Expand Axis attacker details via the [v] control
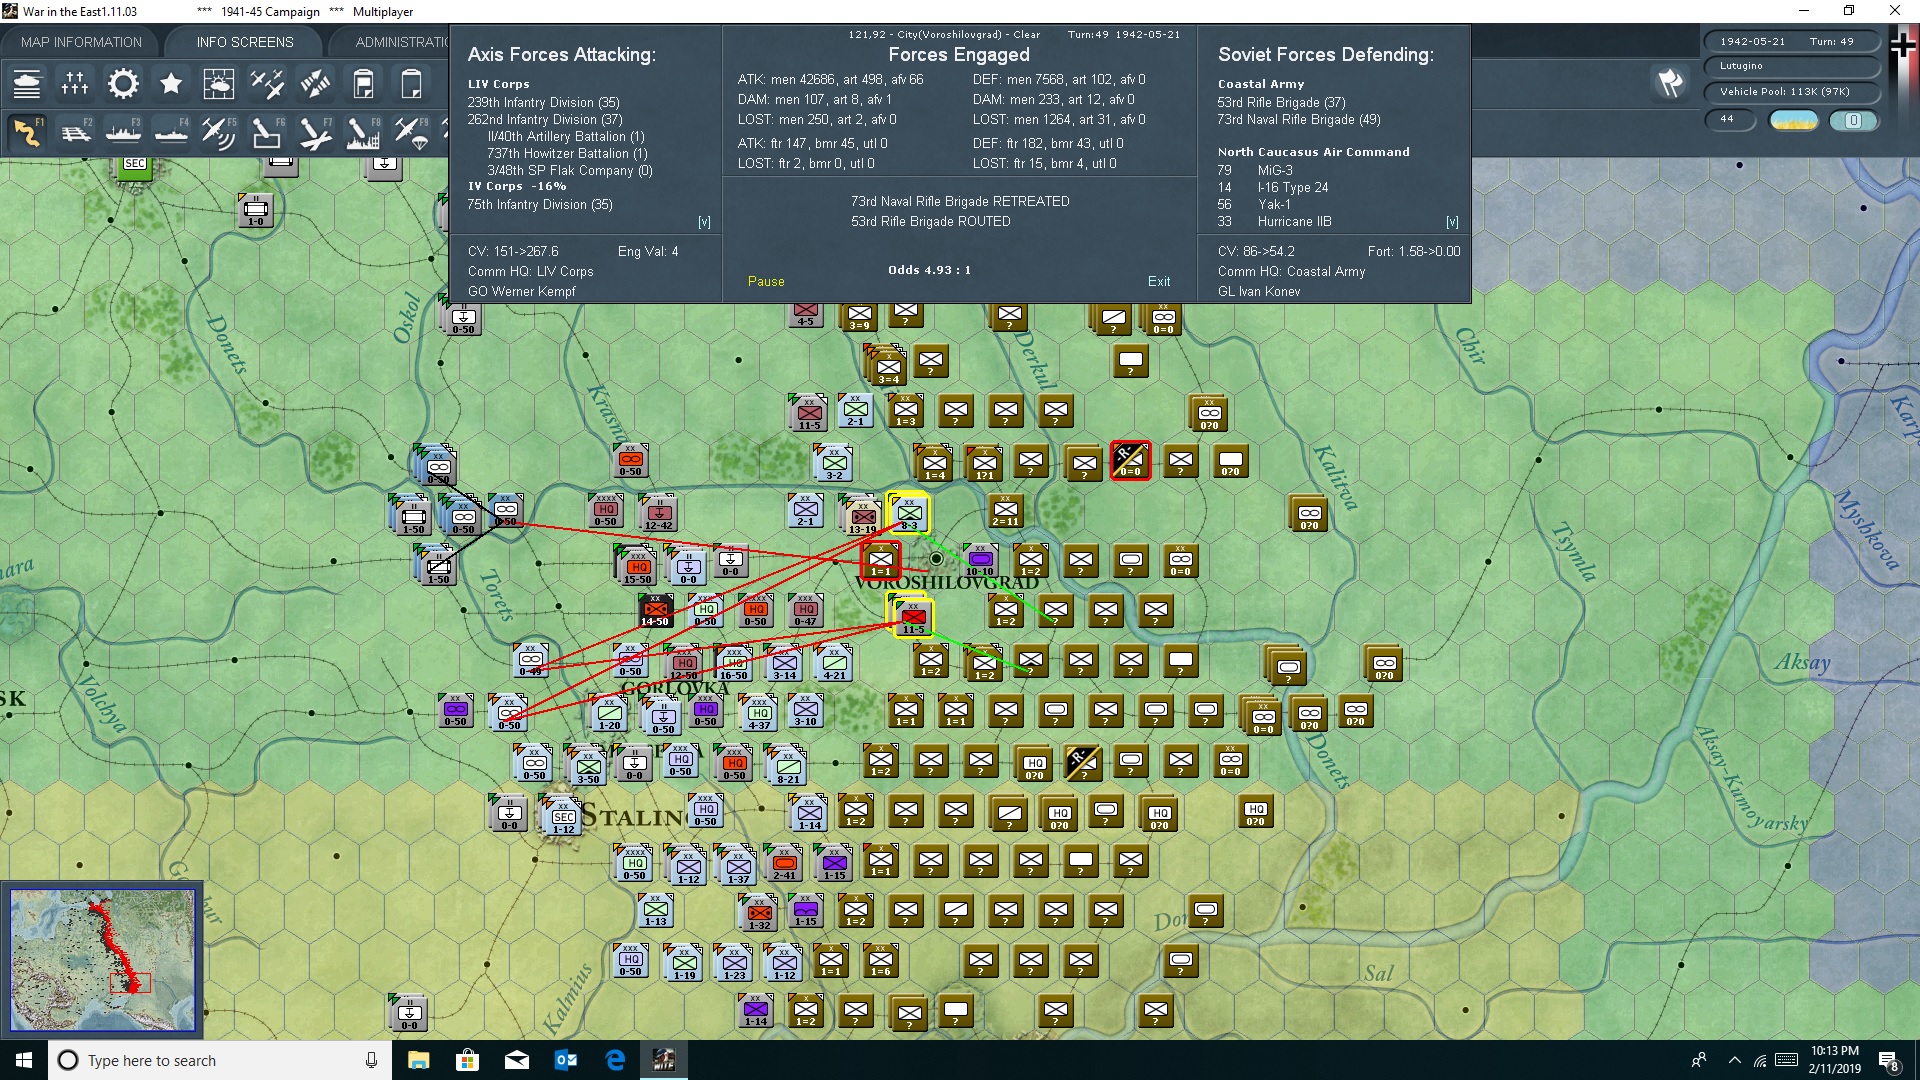The width and height of the screenshot is (1920, 1080). click(x=705, y=221)
